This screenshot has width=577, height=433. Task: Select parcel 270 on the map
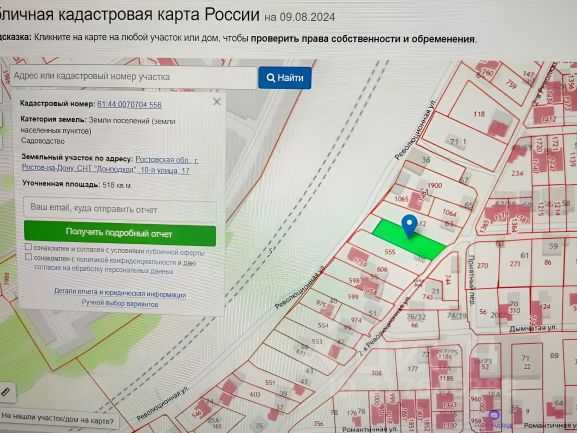coord(482,265)
